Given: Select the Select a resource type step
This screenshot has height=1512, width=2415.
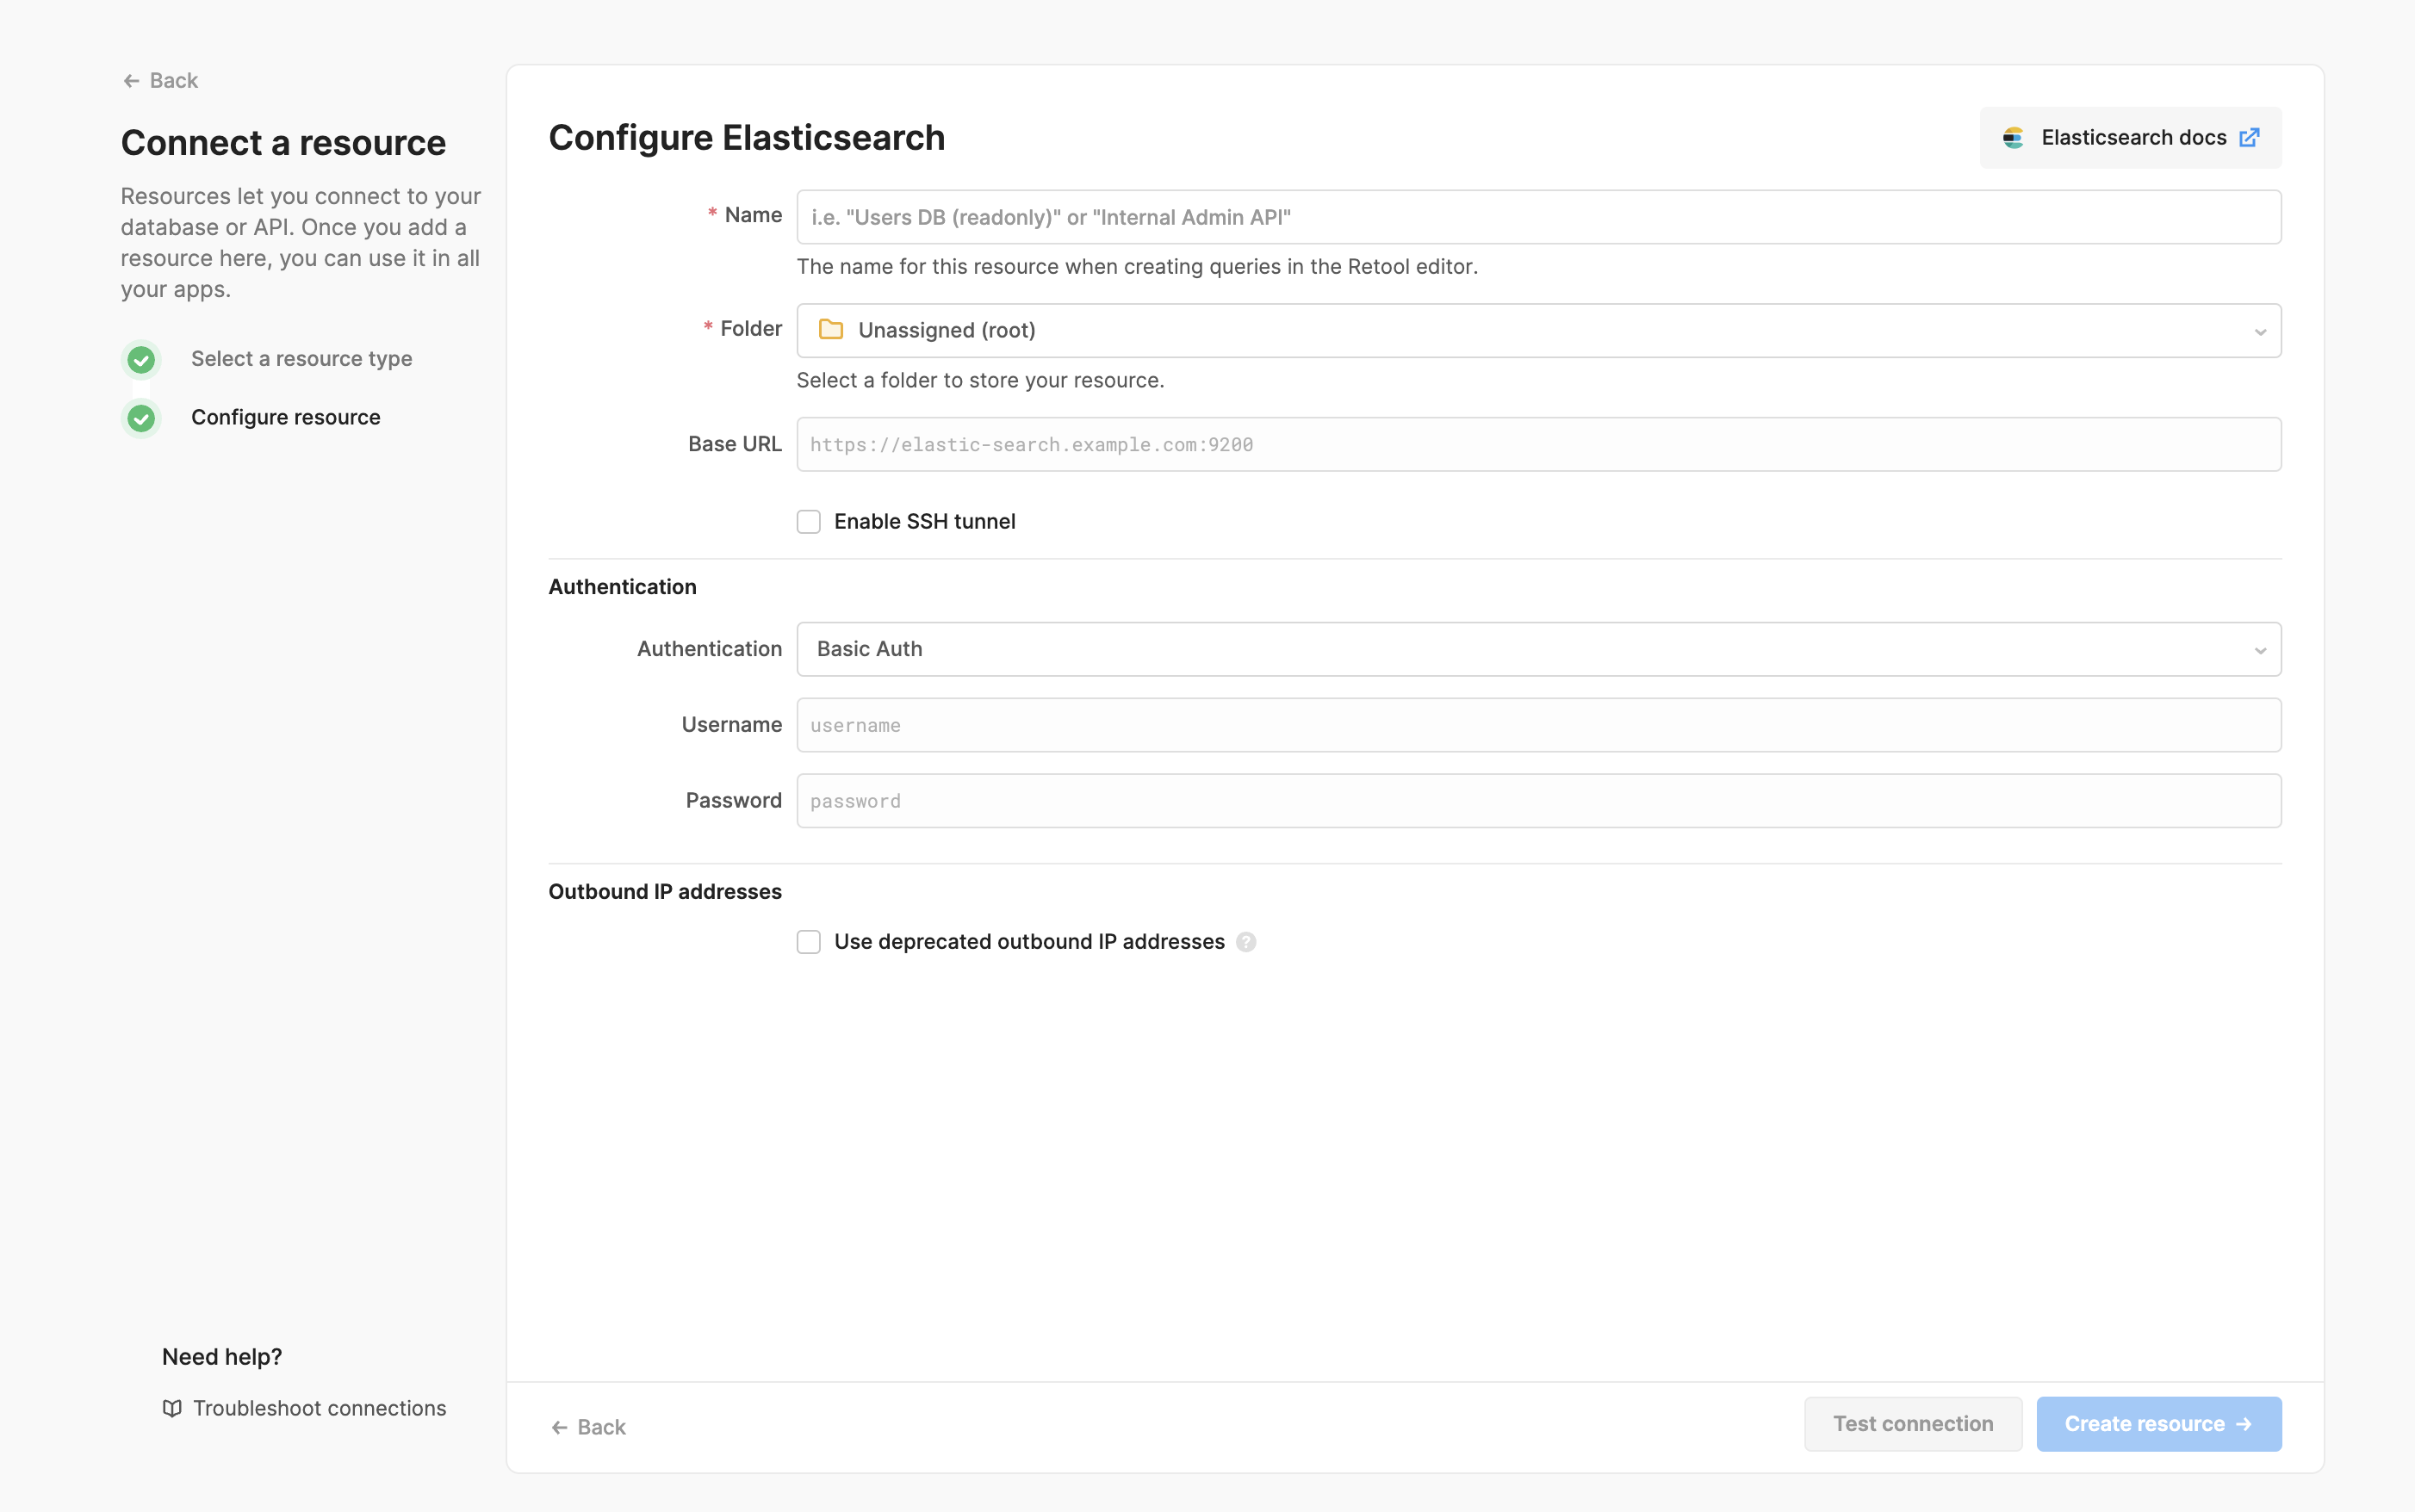Looking at the screenshot, I should tap(301, 358).
